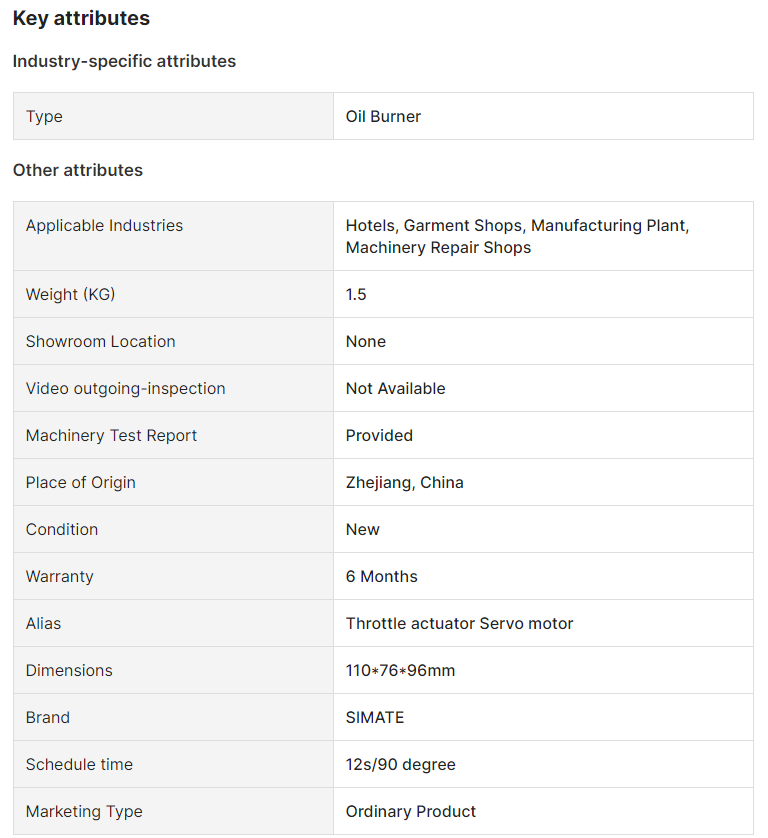This screenshot has height=838, width=768.
Task: Click the Condition row label
Action: pyautogui.click(x=62, y=530)
